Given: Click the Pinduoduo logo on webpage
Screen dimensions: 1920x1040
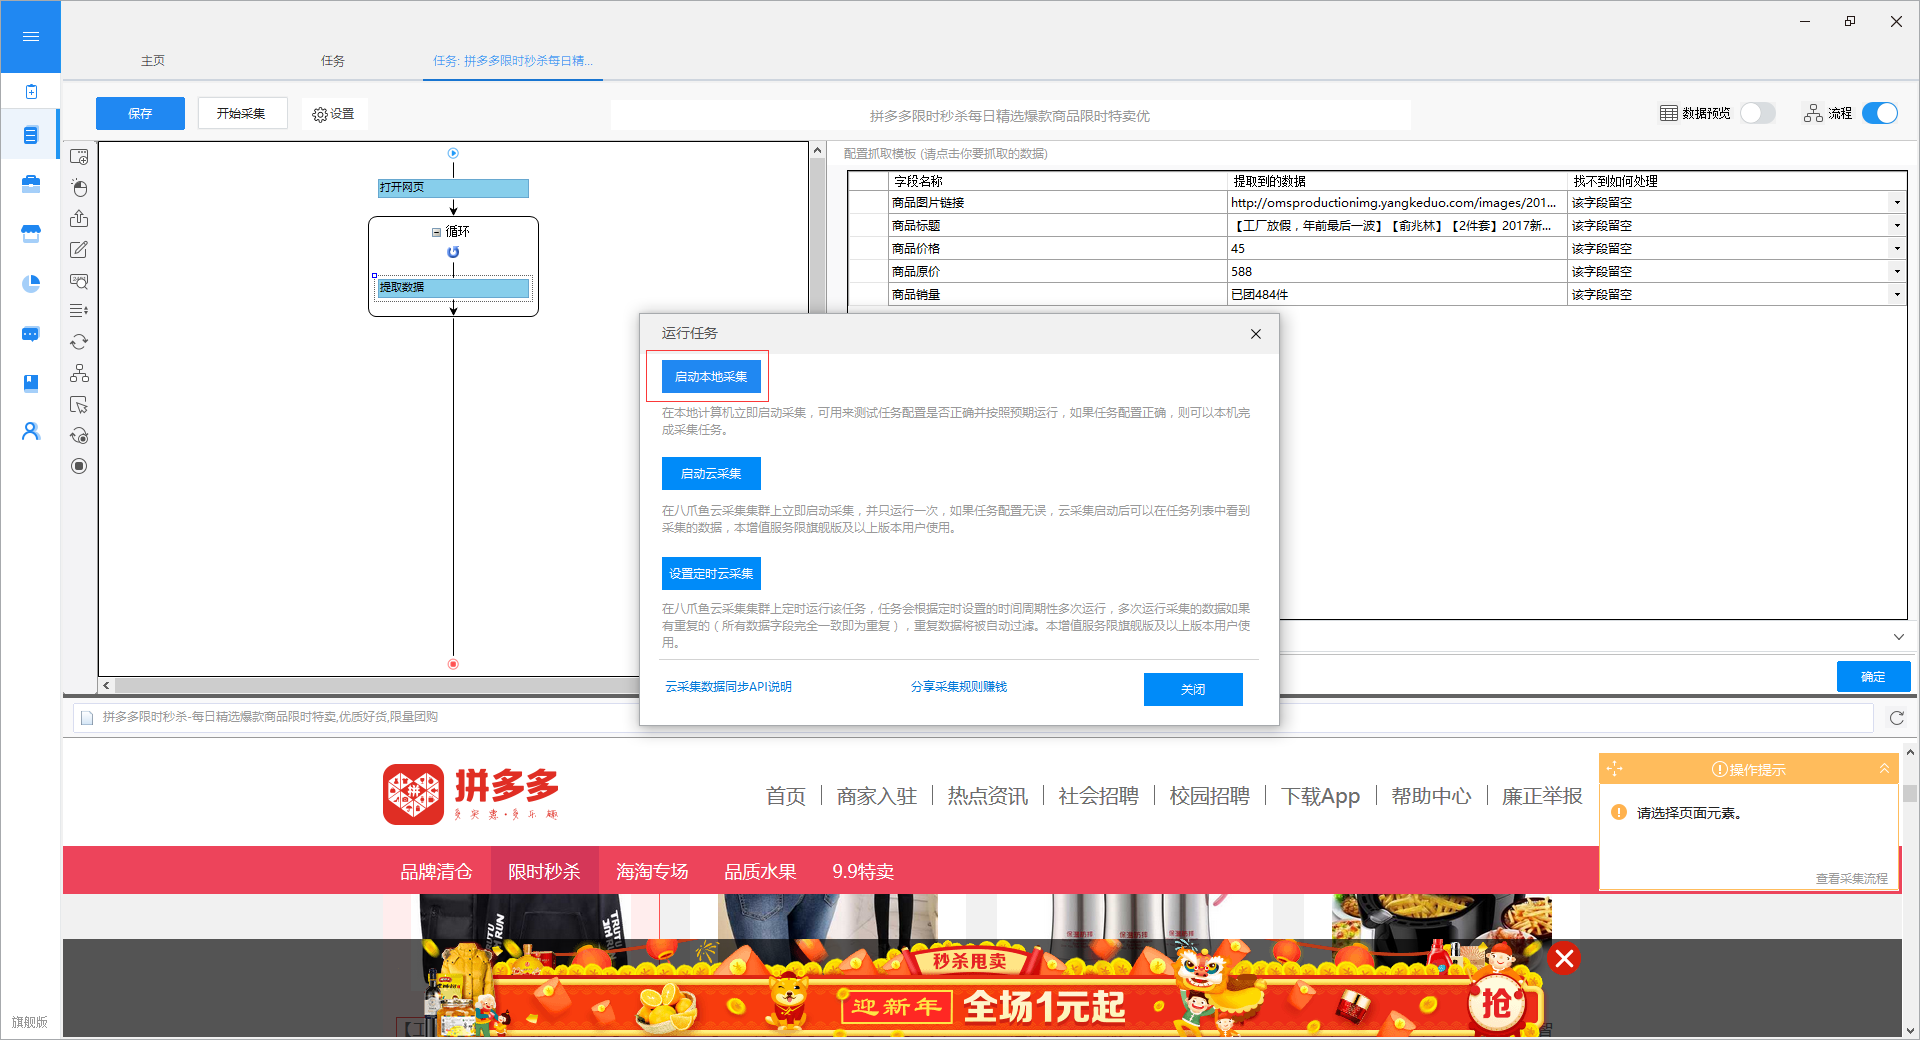Looking at the screenshot, I should click(470, 794).
